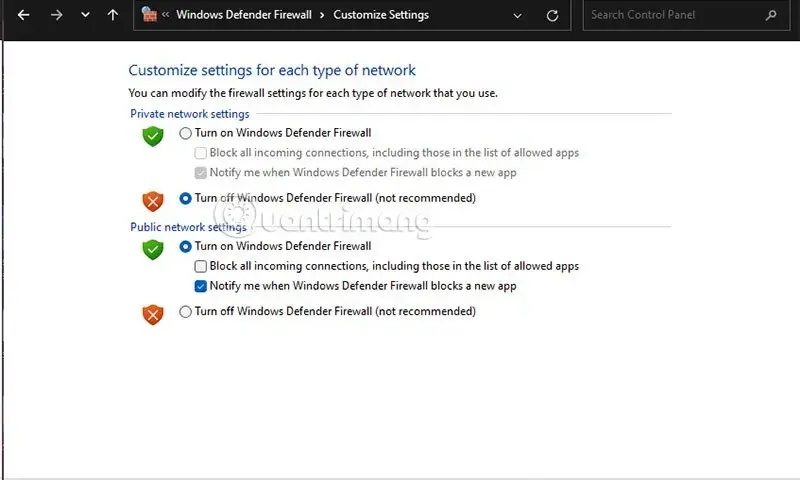Select the Customize Settings breadcrumb

coord(381,15)
